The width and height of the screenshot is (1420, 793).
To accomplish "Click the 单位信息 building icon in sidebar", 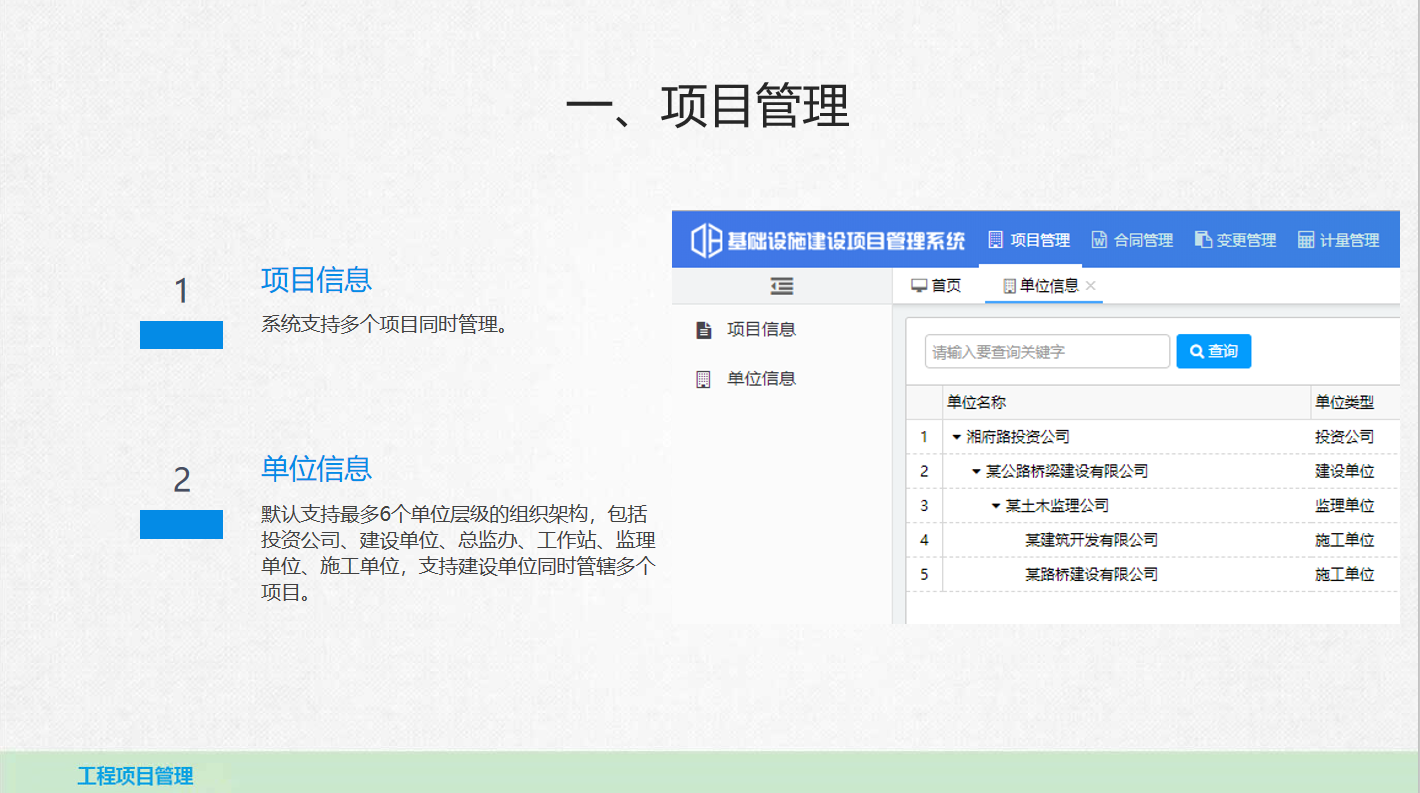I will tap(704, 379).
